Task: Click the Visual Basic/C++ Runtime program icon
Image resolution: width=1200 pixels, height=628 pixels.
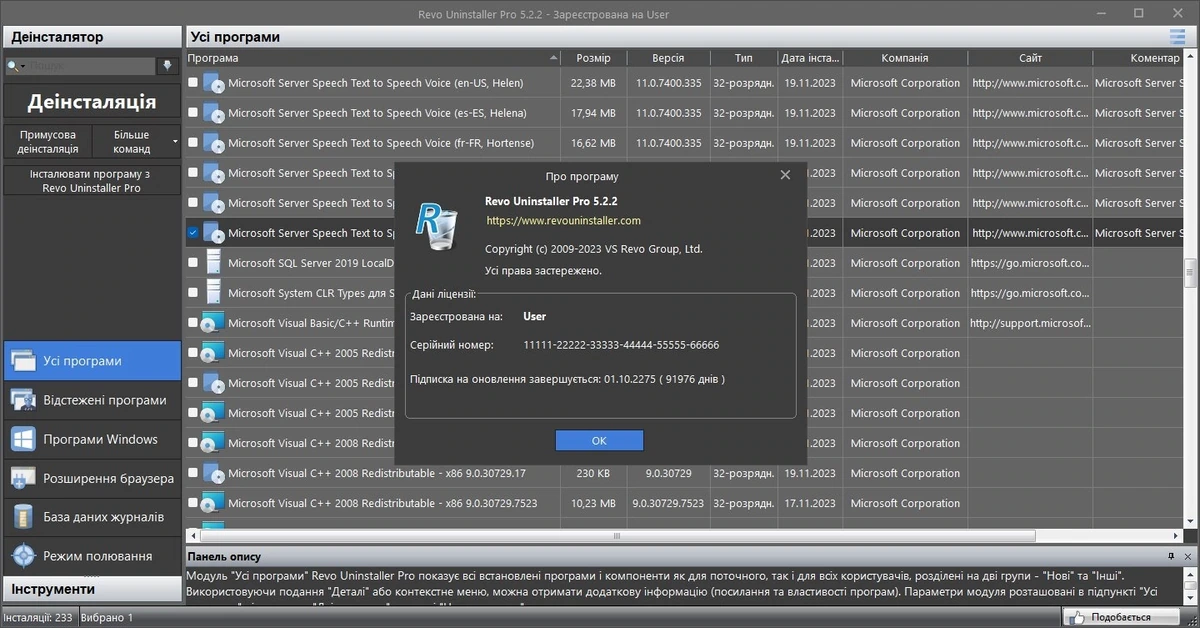Action: point(213,323)
